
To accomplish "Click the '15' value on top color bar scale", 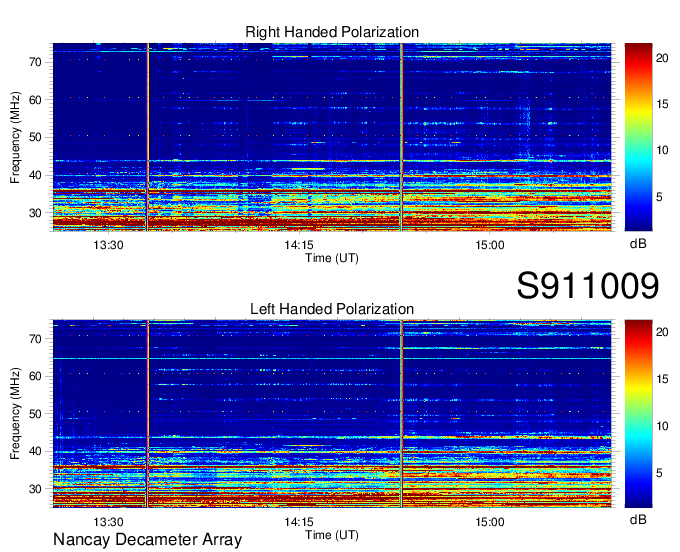I will pyautogui.click(x=662, y=105).
